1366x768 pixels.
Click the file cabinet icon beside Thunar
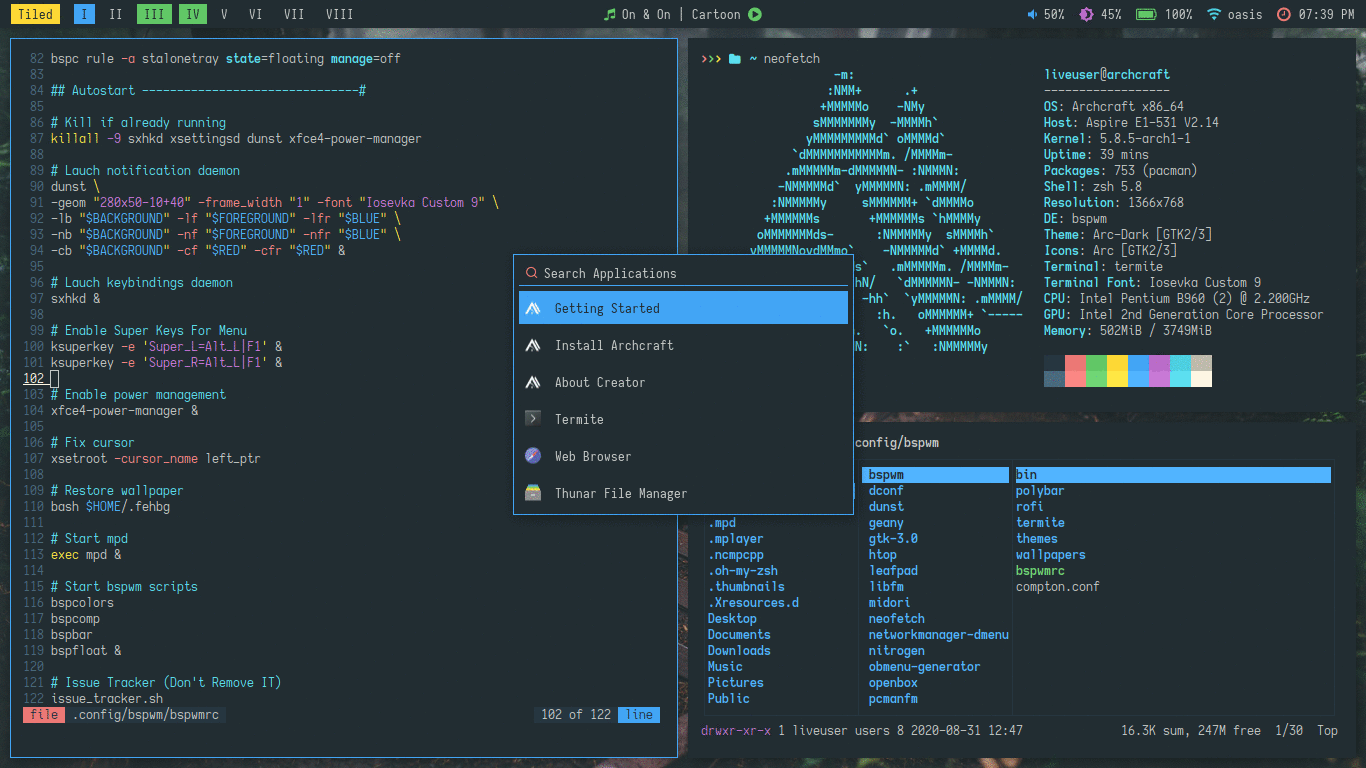[533, 493]
